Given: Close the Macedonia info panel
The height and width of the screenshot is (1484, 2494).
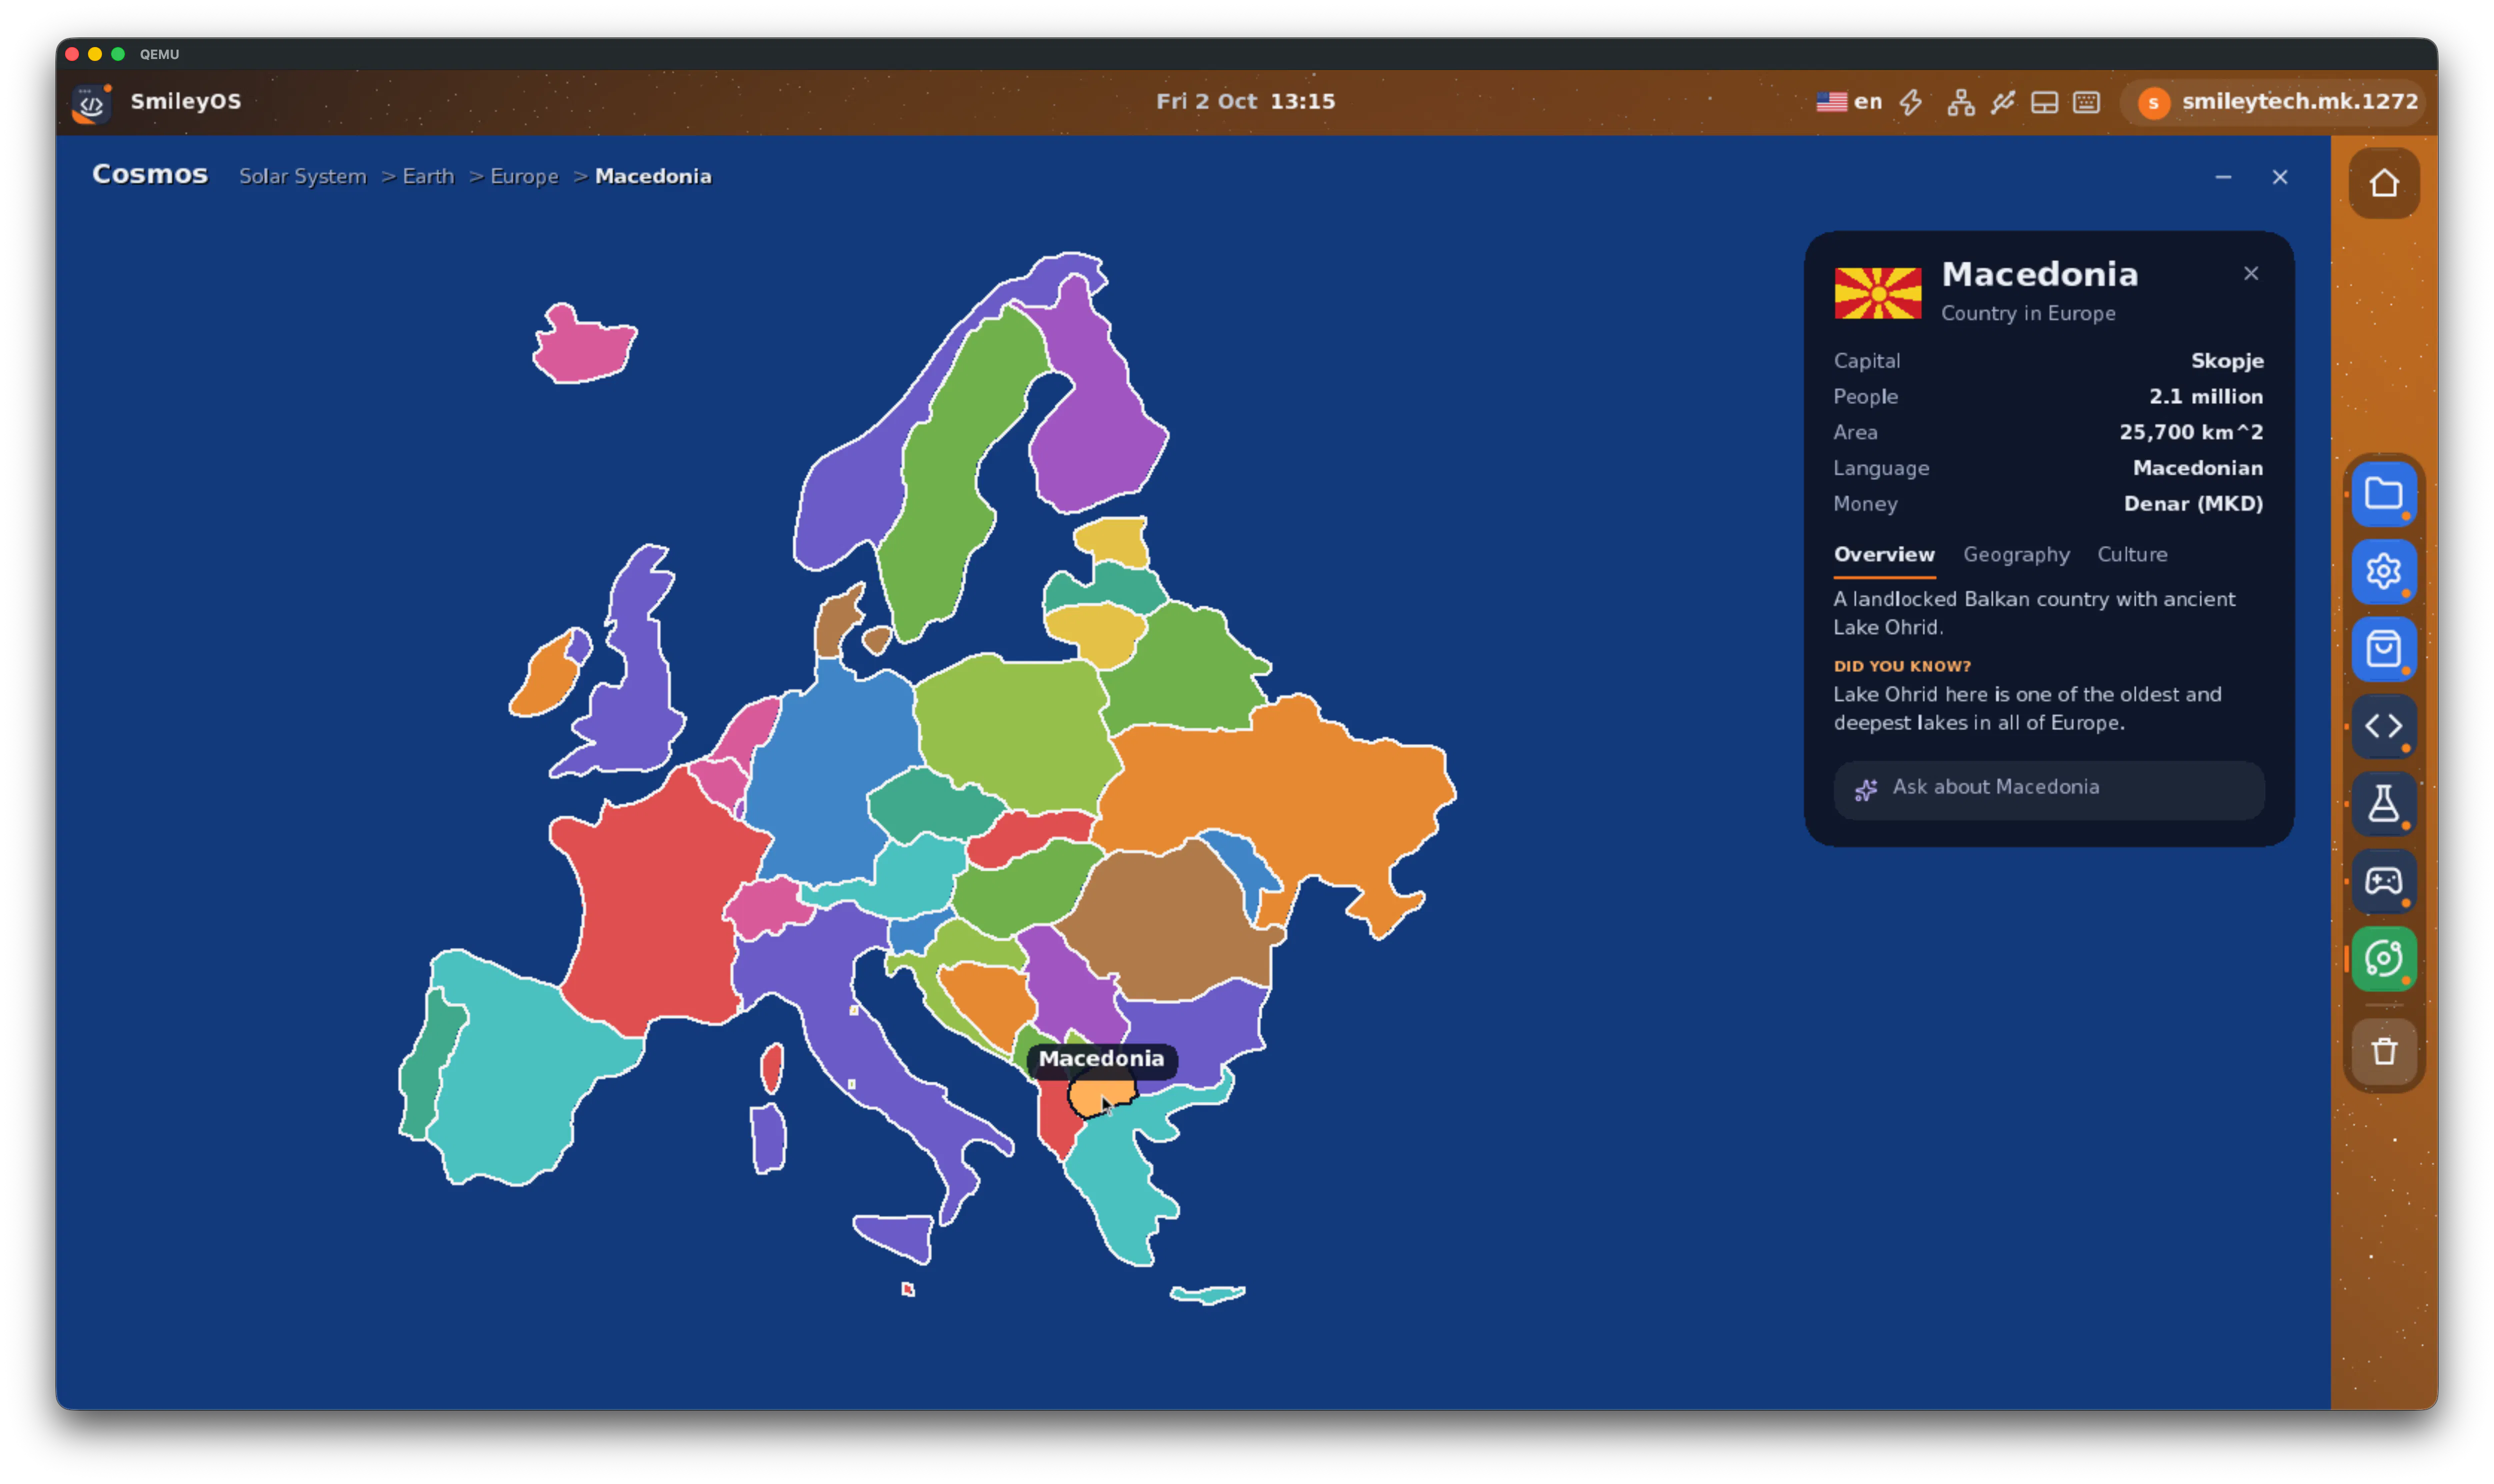Looking at the screenshot, I should (x=2250, y=273).
